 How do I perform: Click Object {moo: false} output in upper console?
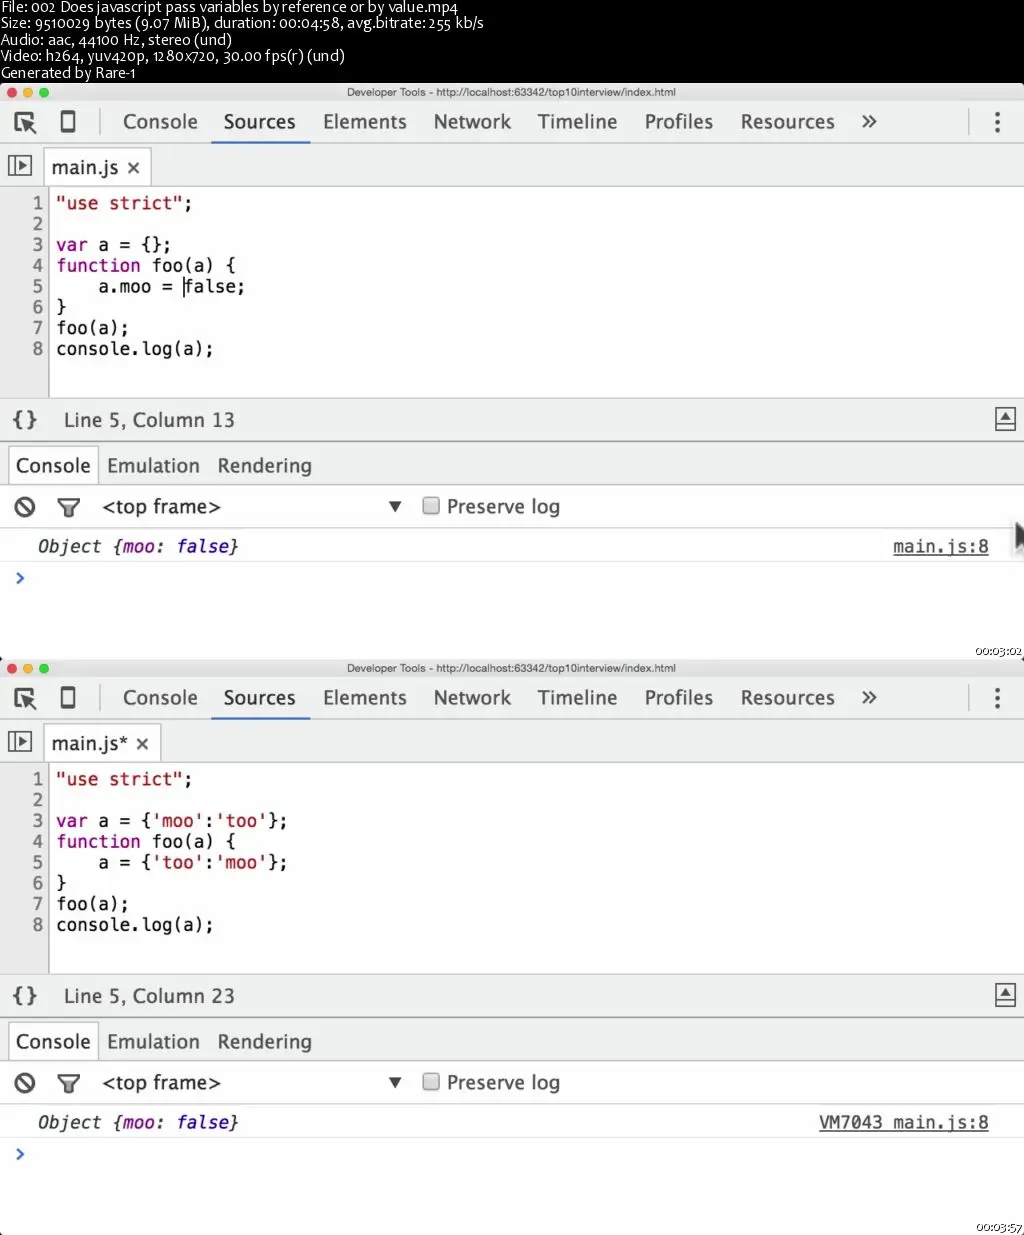pos(138,546)
